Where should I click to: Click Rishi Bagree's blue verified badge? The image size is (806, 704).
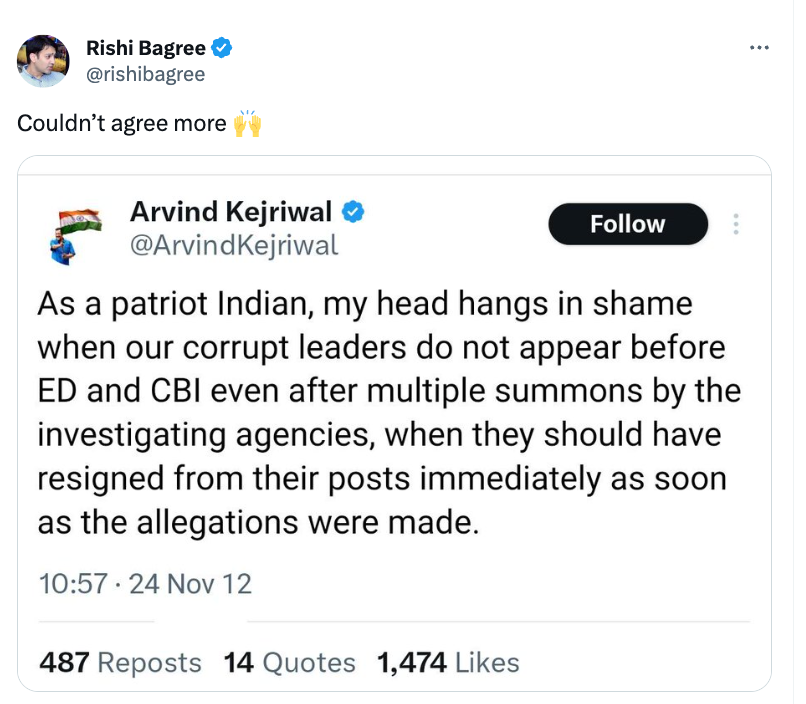224,47
